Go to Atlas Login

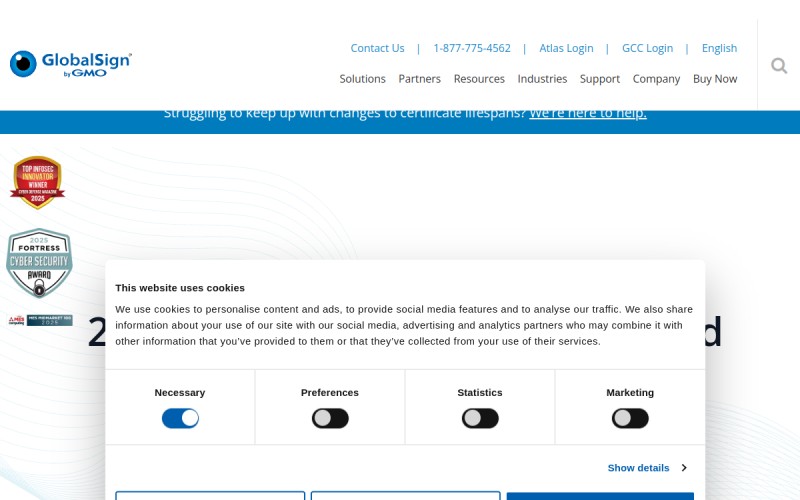(566, 48)
